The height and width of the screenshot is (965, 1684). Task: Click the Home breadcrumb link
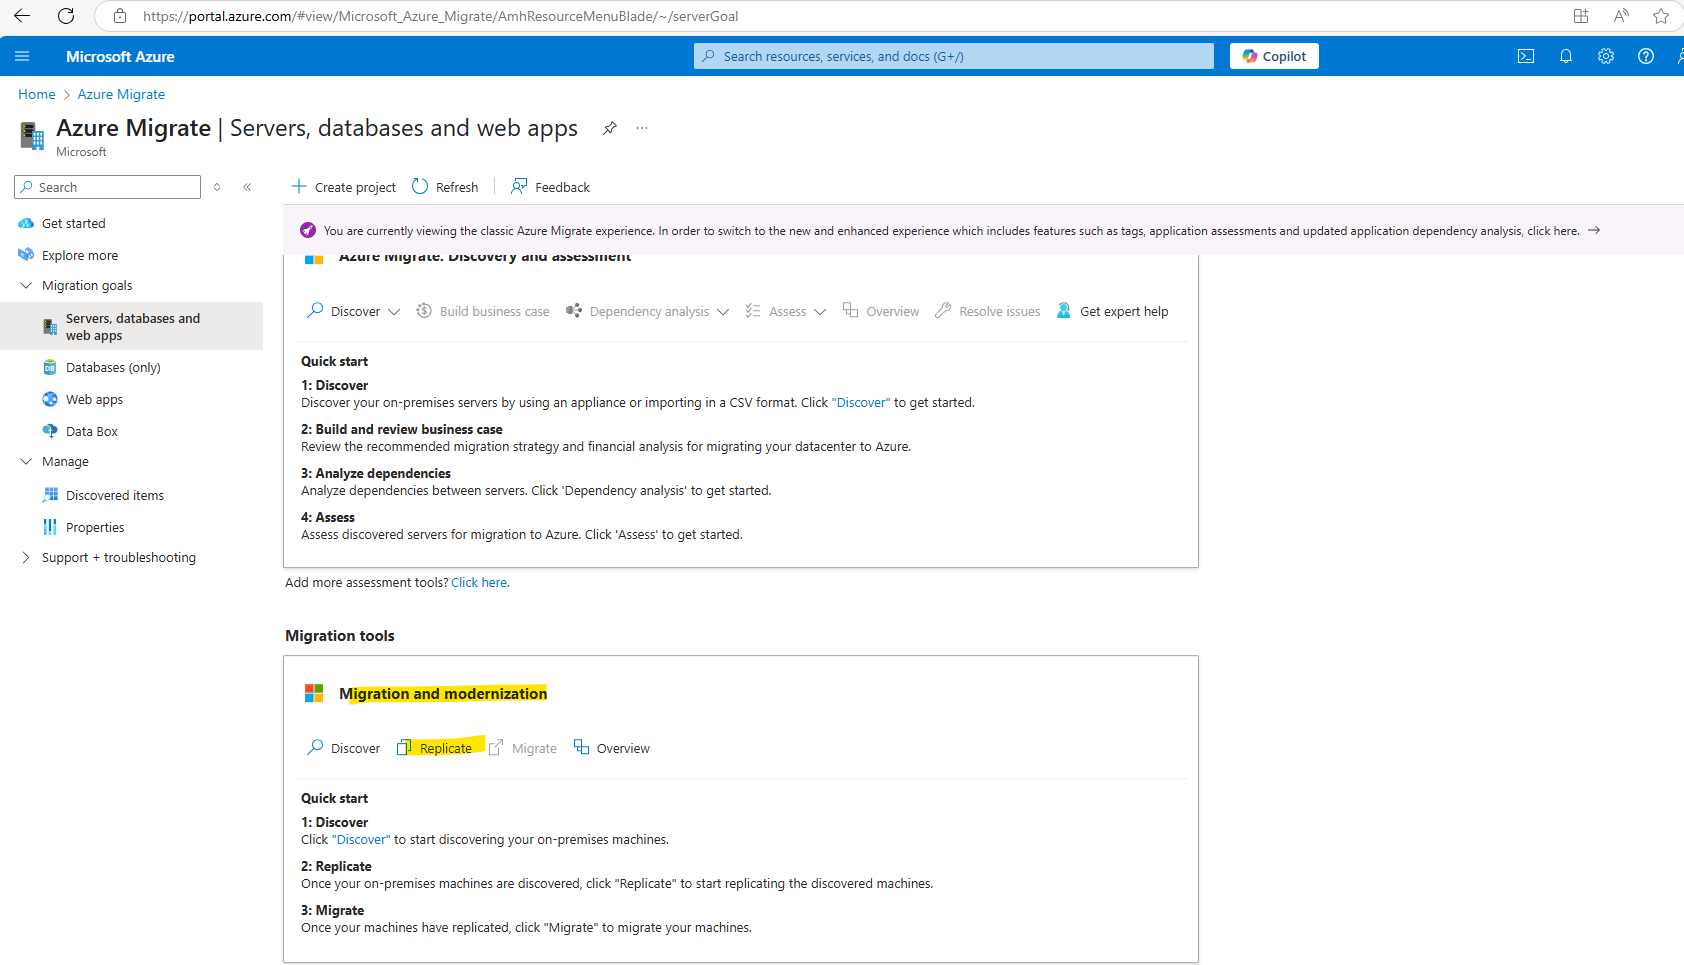point(37,94)
